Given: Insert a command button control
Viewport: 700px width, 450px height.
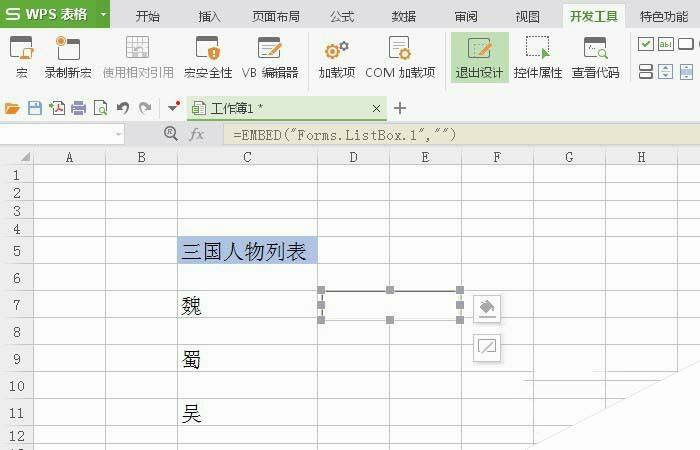Looking at the screenshot, I should point(686,44).
